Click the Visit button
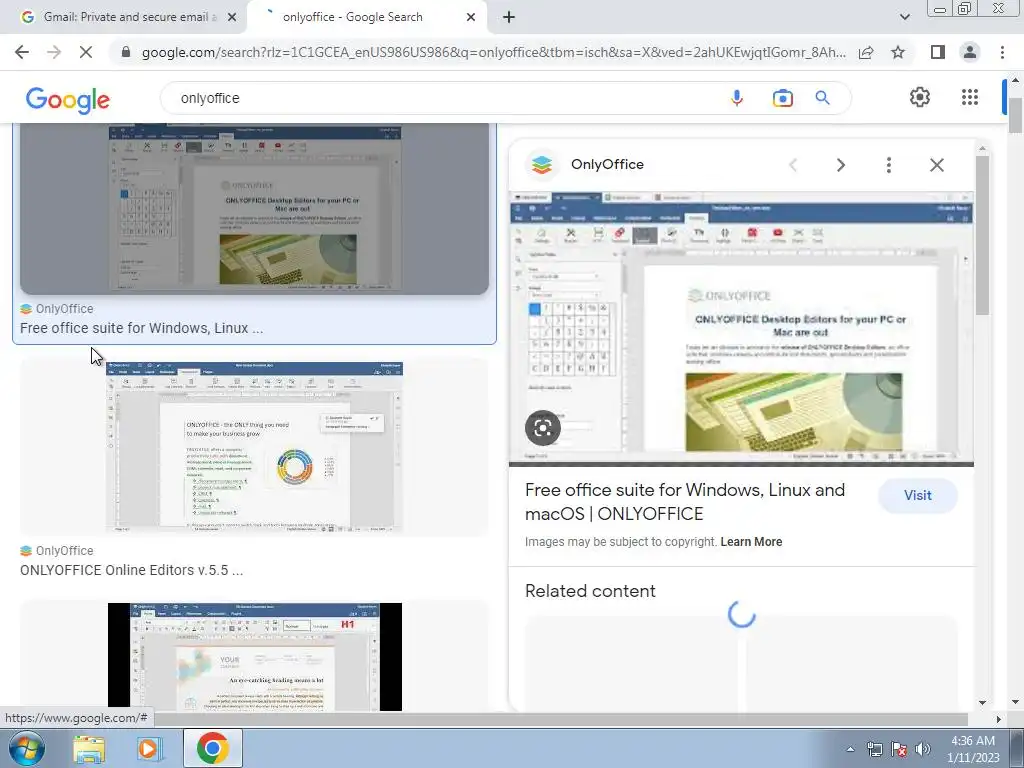 tap(918, 496)
